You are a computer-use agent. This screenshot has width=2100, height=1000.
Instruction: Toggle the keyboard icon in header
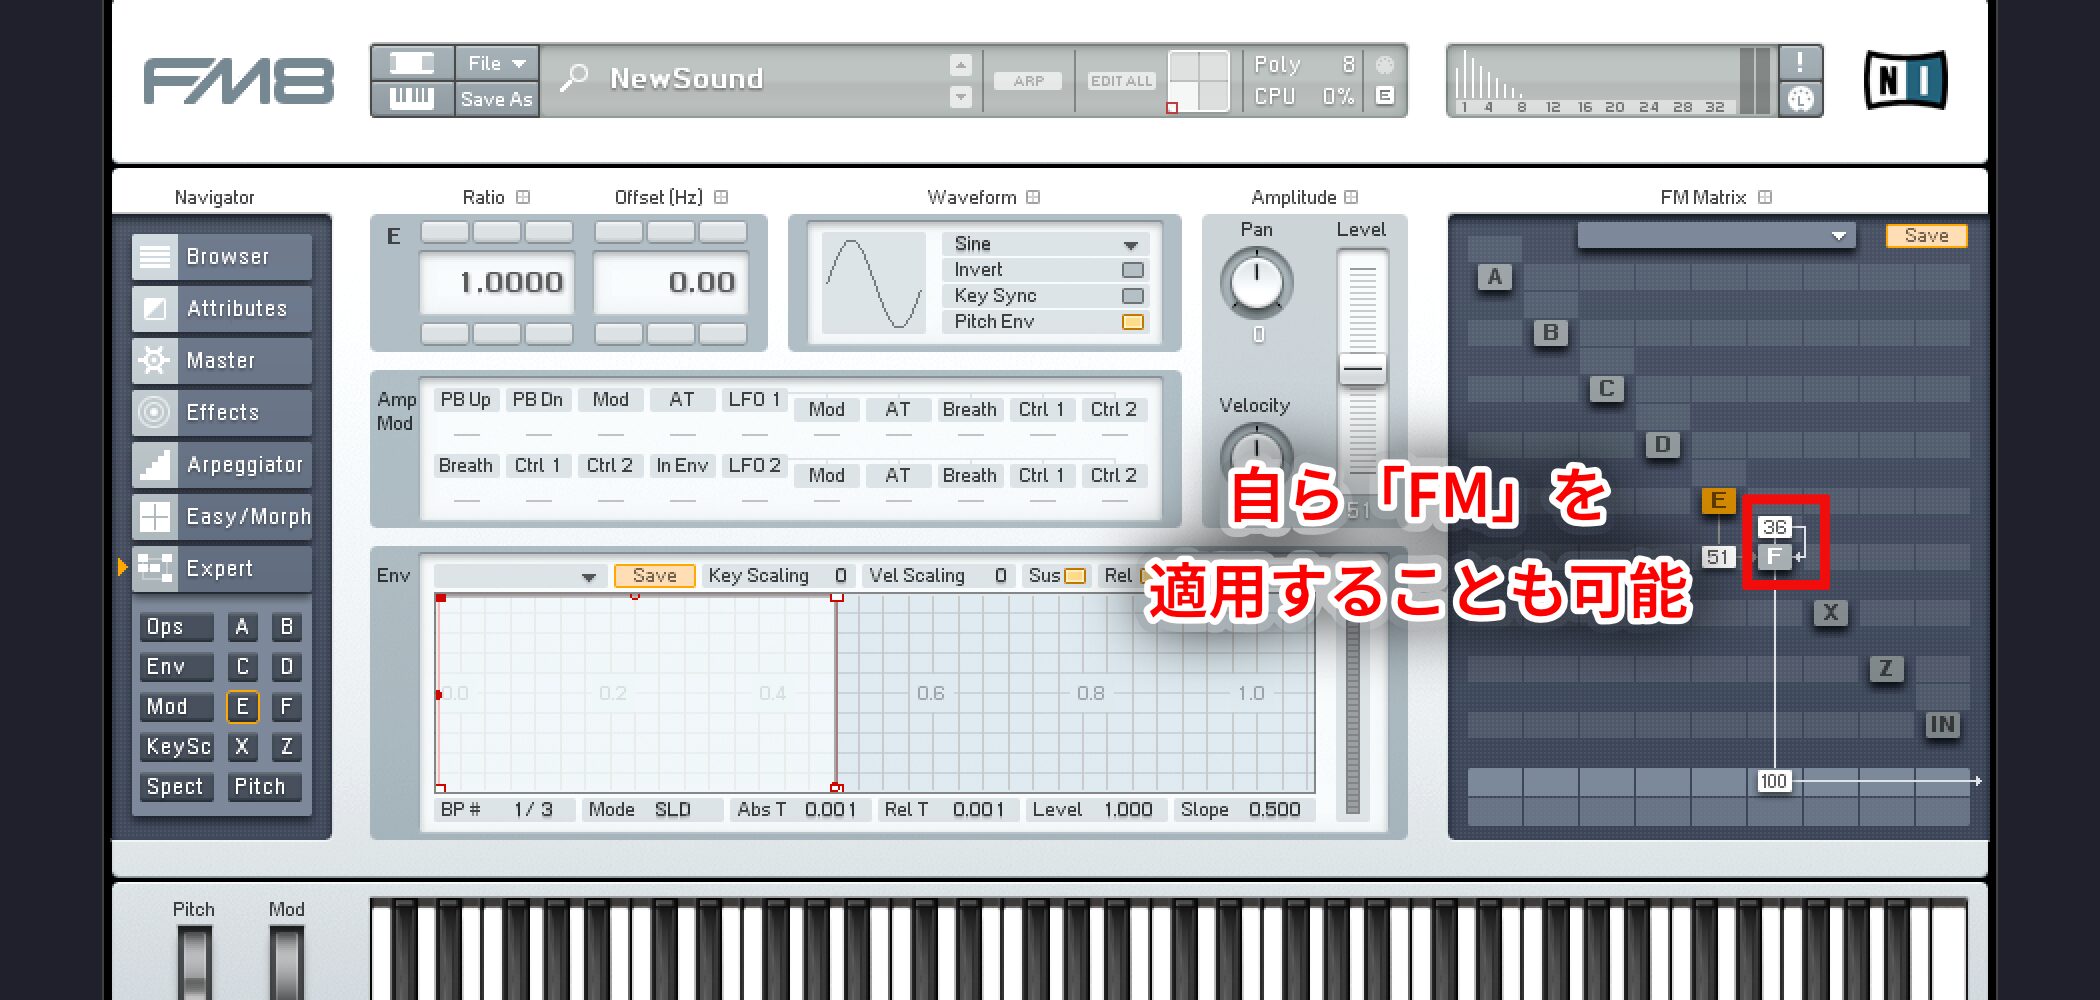point(412,98)
